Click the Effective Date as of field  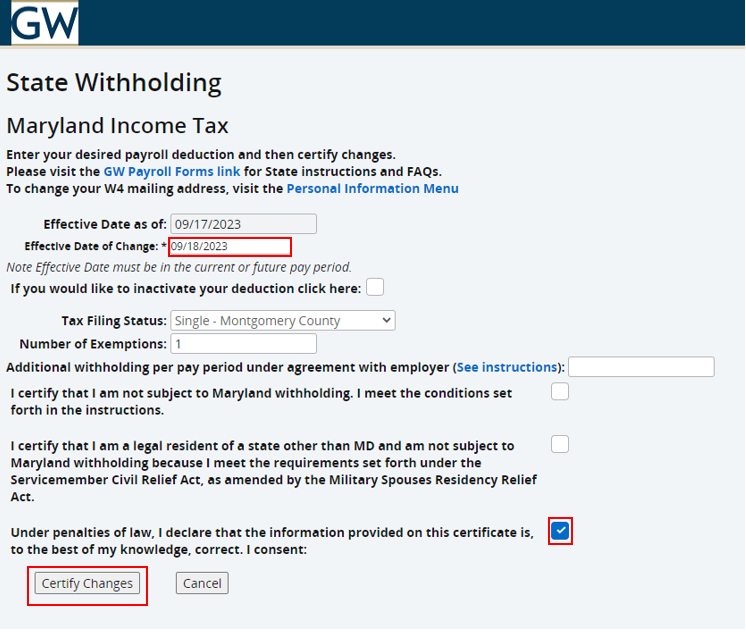click(244, 224)
